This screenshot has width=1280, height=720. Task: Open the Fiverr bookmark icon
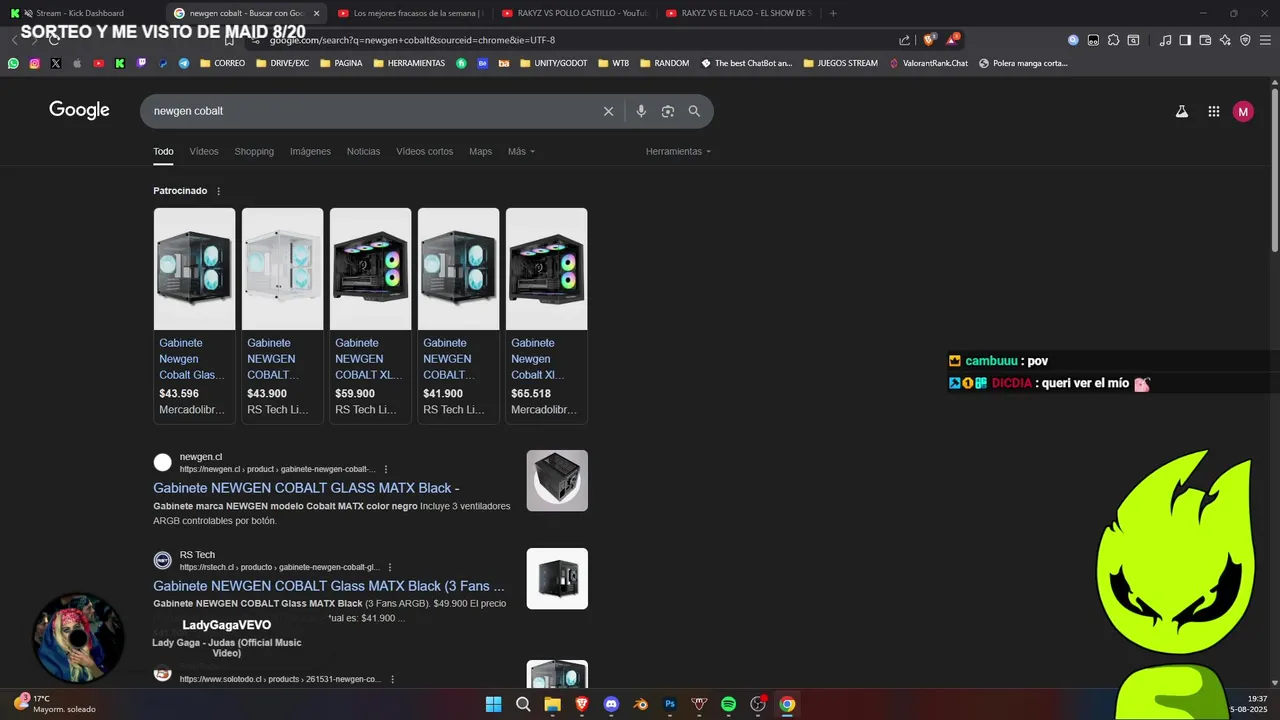pyautogui.click(x=461, y=63)
